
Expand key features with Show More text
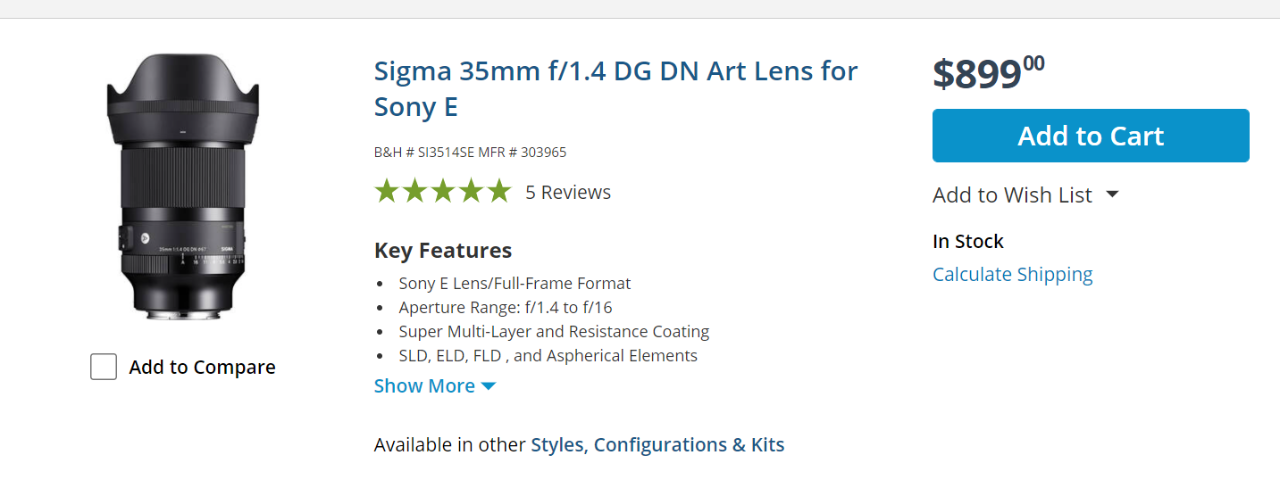tap(424, 386)
